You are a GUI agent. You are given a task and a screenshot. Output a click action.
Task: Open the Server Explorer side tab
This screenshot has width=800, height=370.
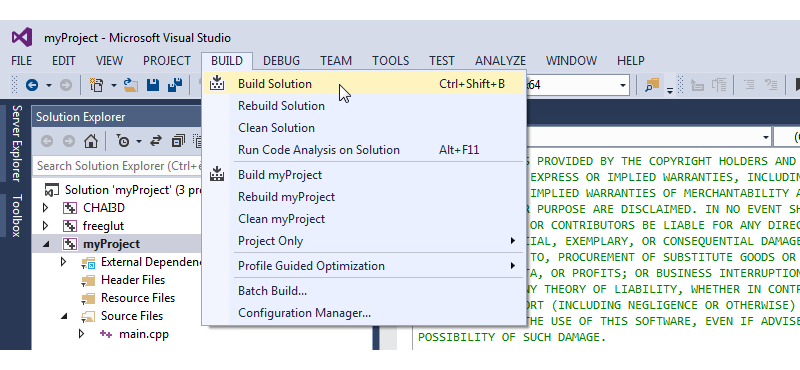coord(16,143)
